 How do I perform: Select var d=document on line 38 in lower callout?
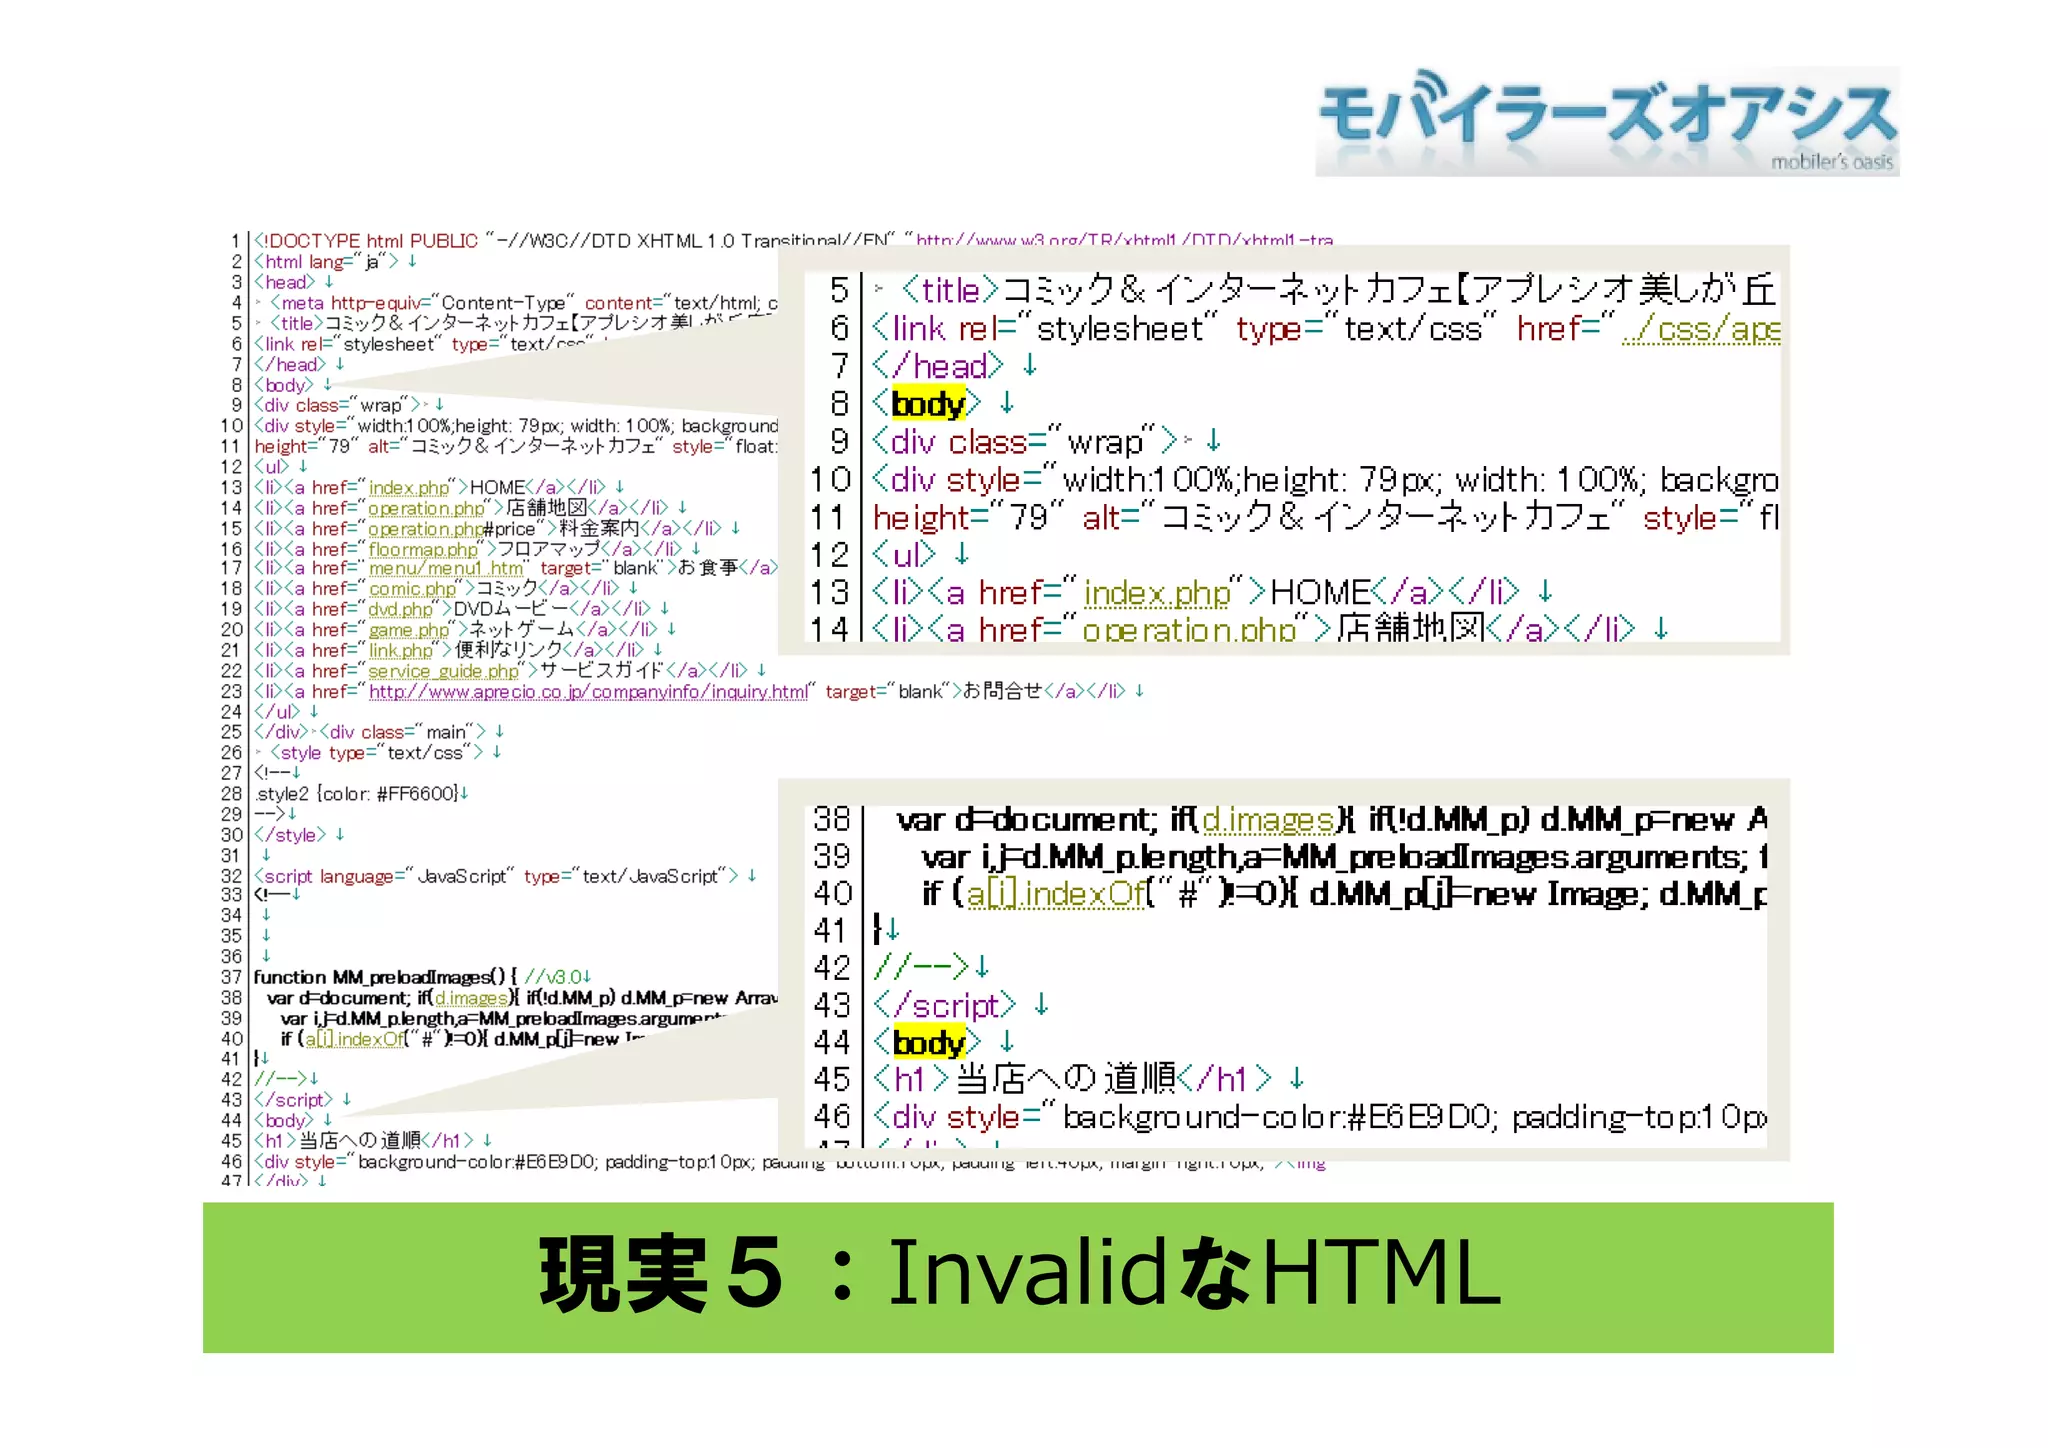click(1026, 820)
